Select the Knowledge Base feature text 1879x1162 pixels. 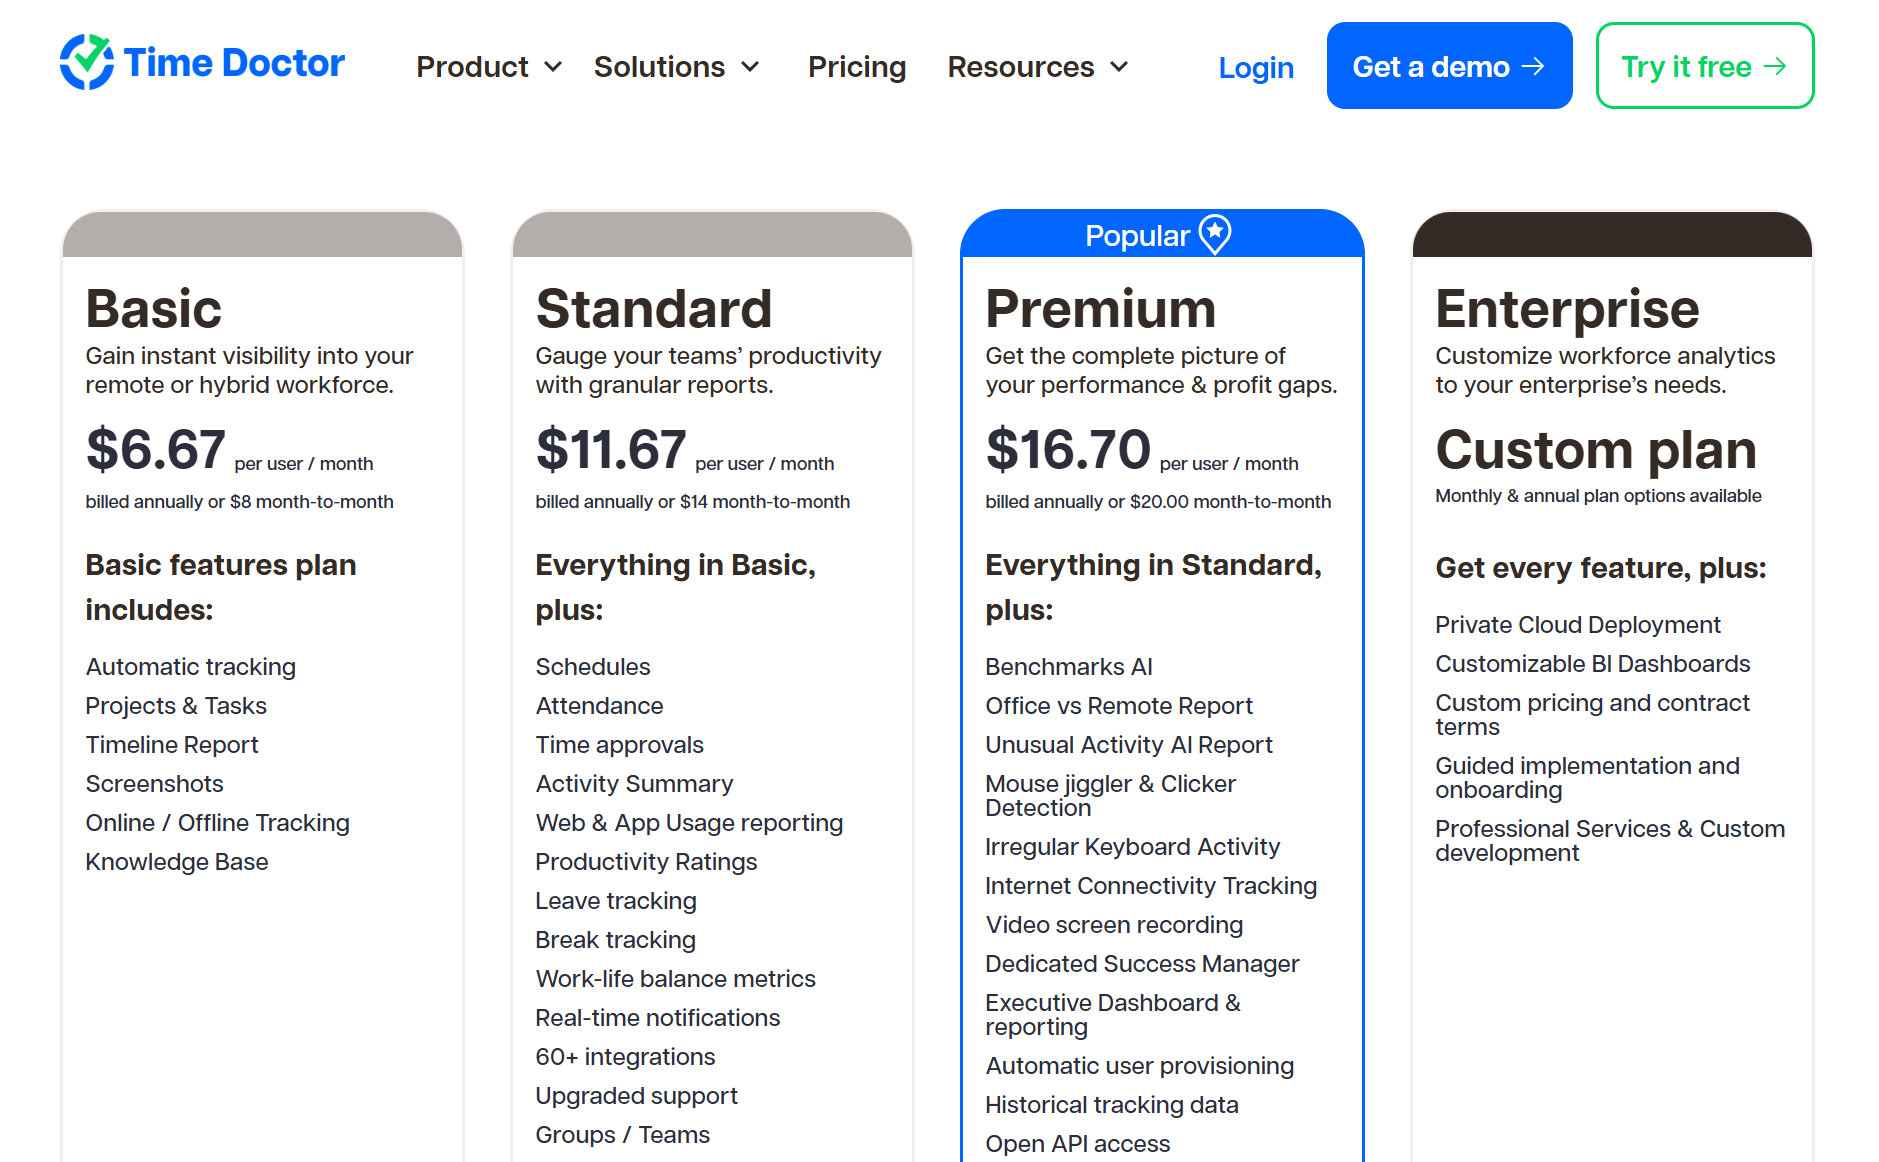click(176, 861)
